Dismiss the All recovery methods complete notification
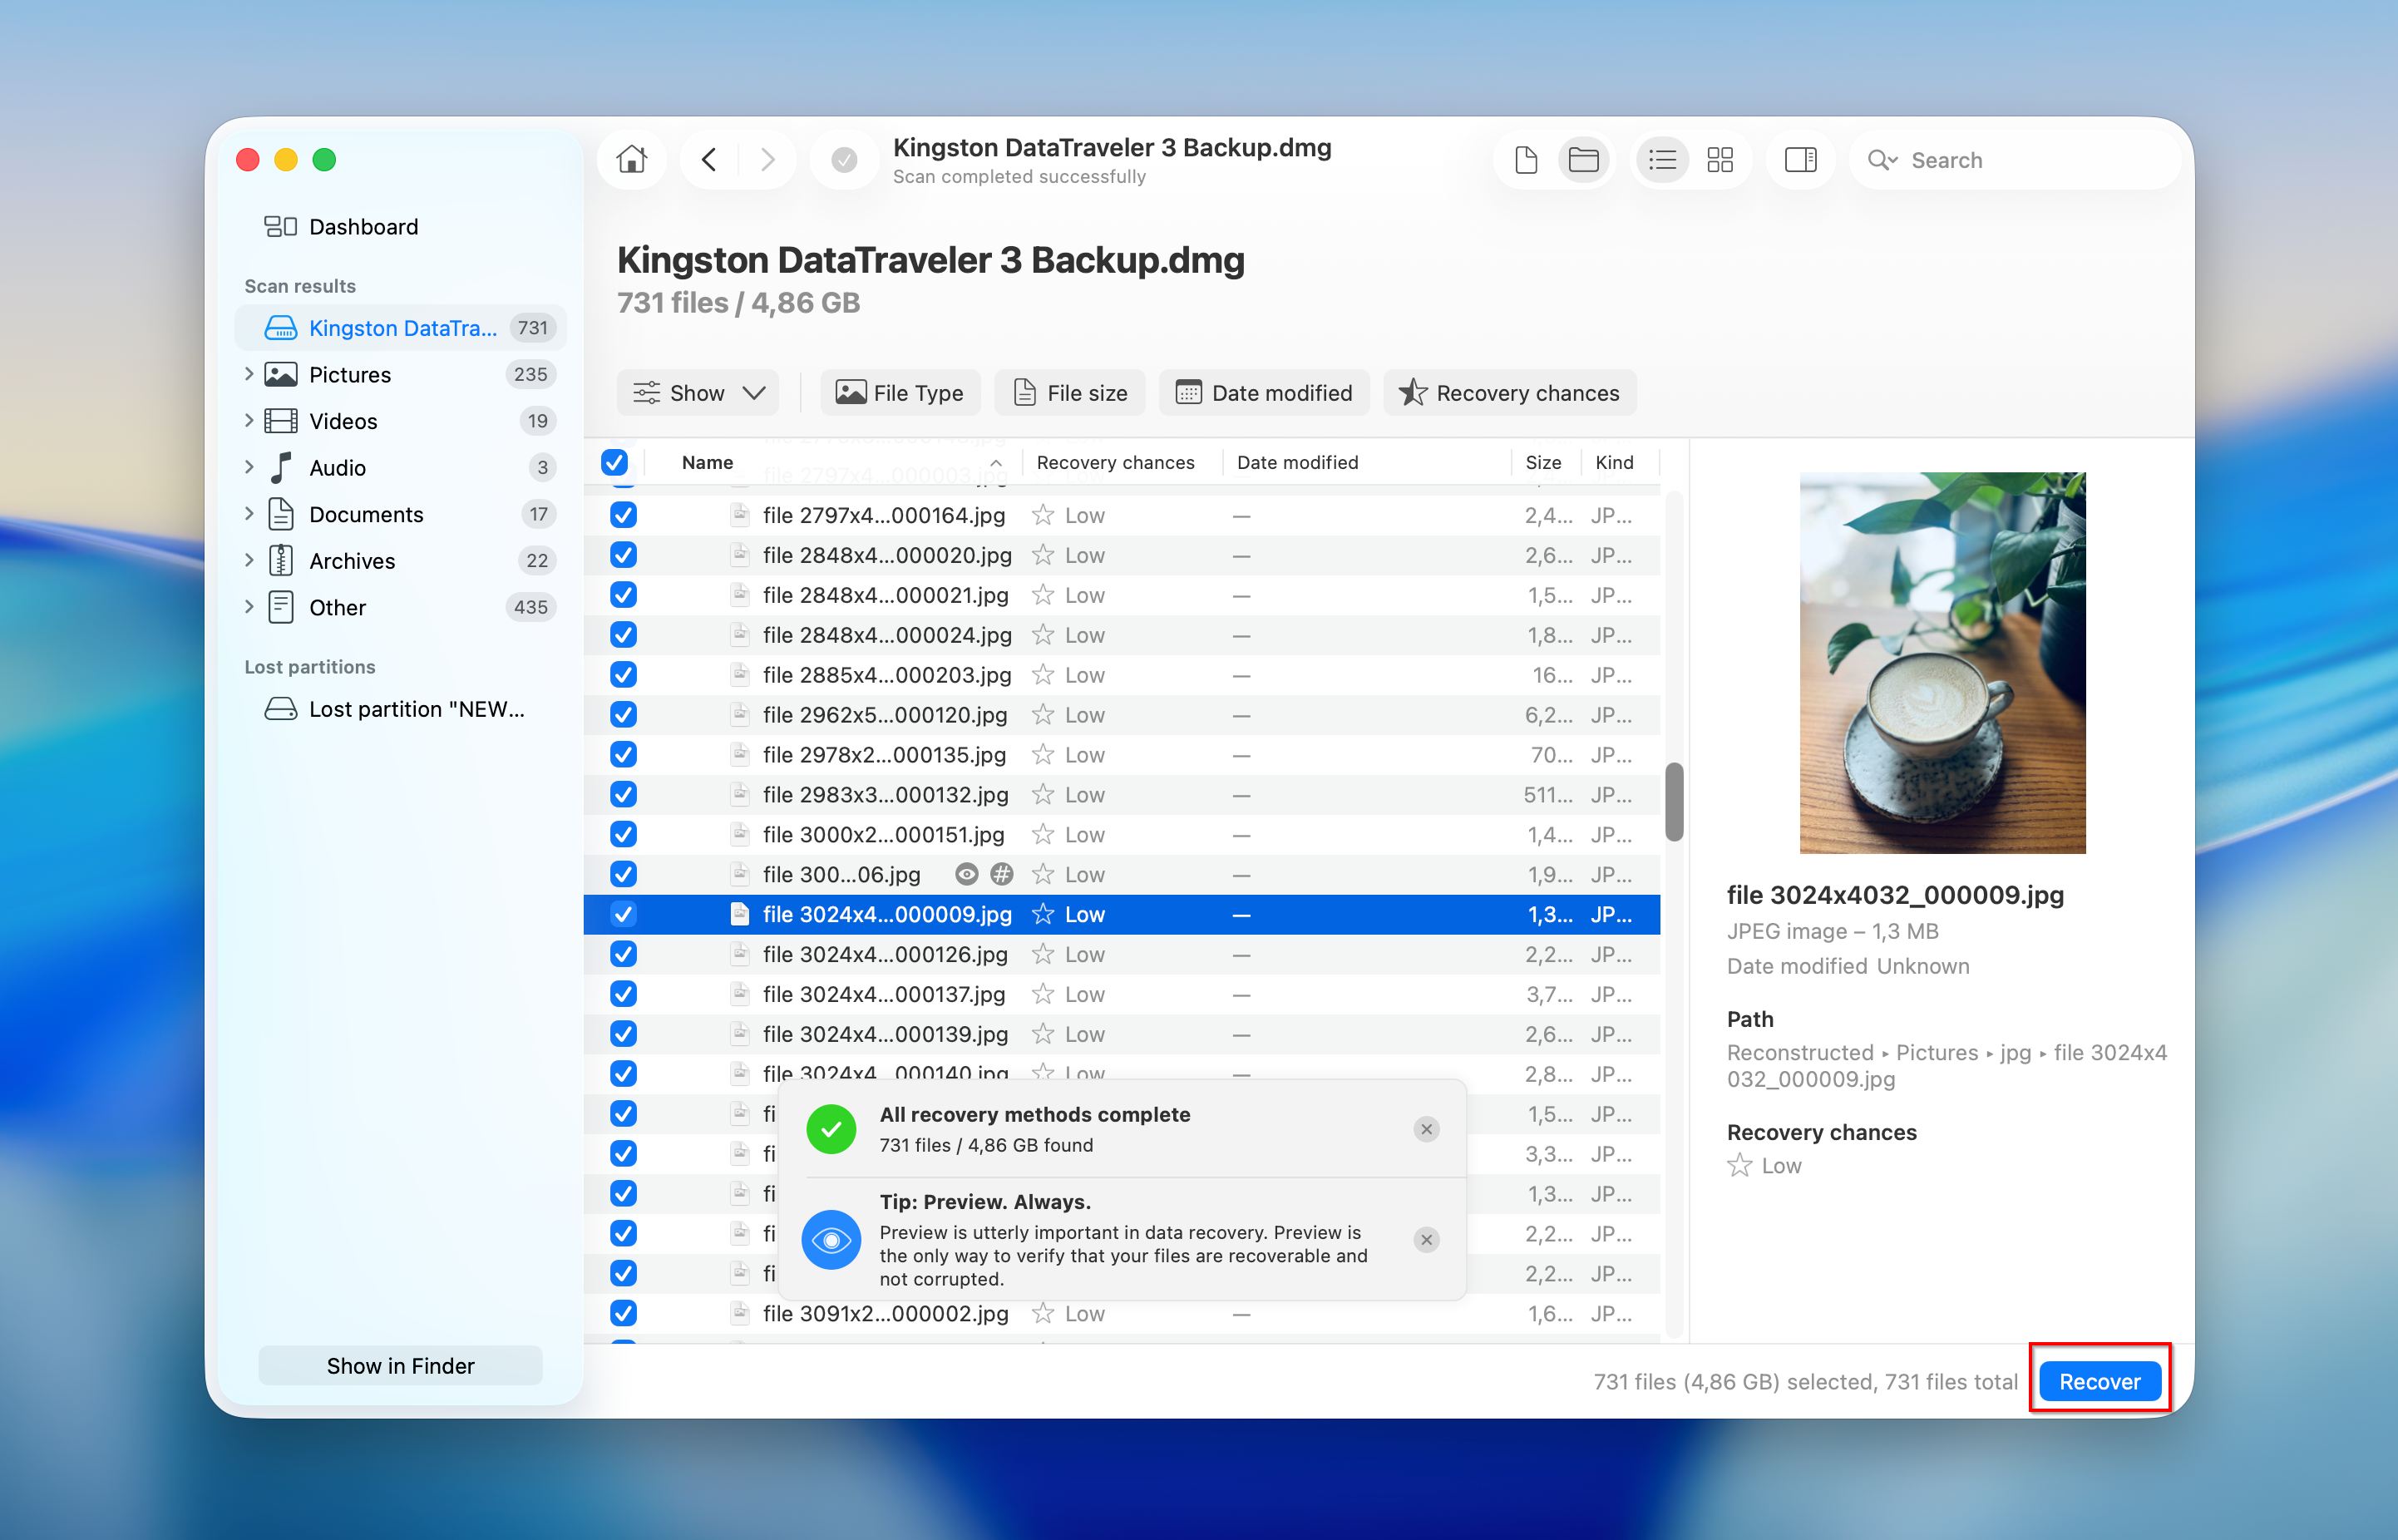Viewport: 2398px width, 1540px height. tap(1426, 1129)
